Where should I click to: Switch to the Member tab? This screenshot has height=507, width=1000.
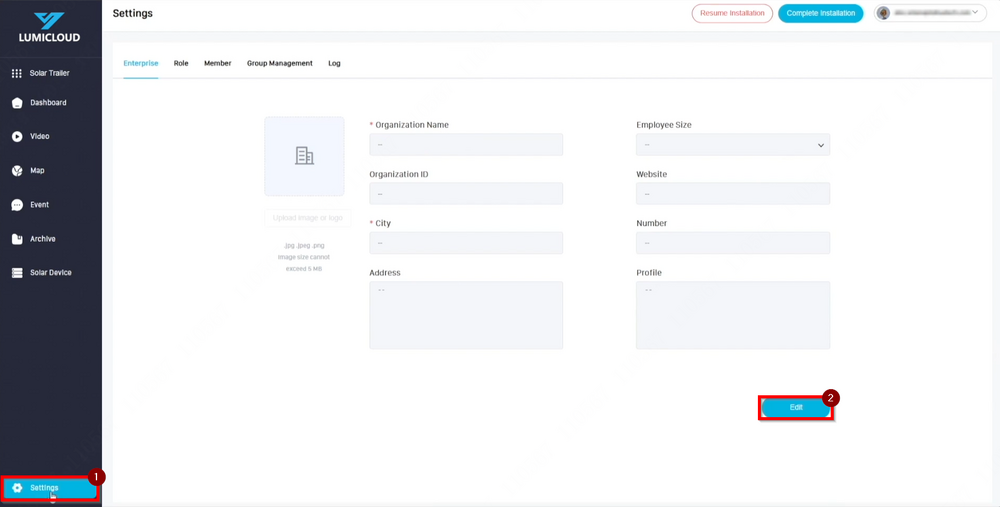click(x=217, y=63)
